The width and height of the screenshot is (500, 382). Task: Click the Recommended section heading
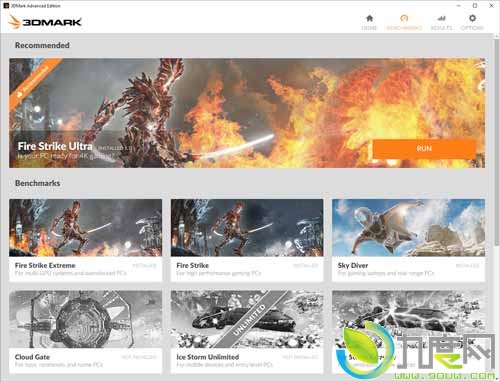click(x=42, y=45)
